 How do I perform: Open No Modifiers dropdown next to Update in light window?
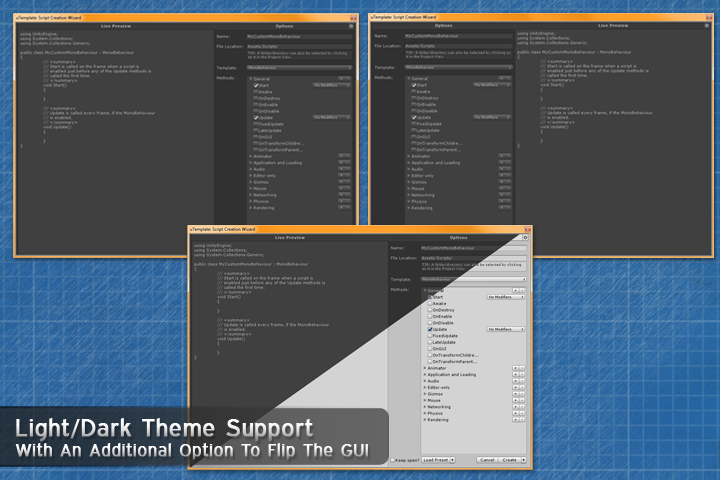coord(505,329)
